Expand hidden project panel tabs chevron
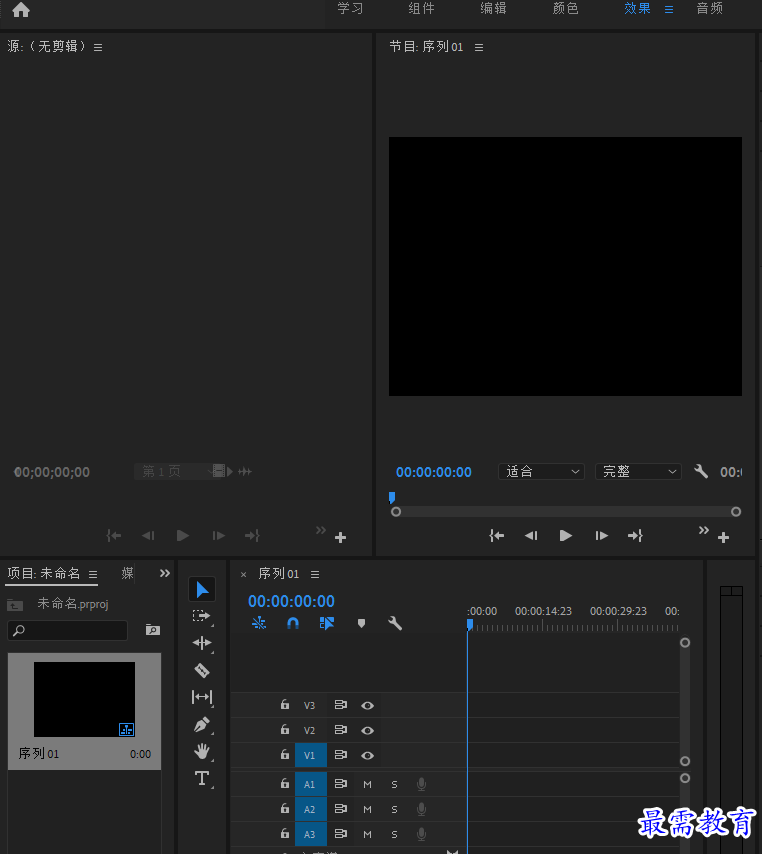This screenshot has width=762, height=854. [x=164, y=573]
